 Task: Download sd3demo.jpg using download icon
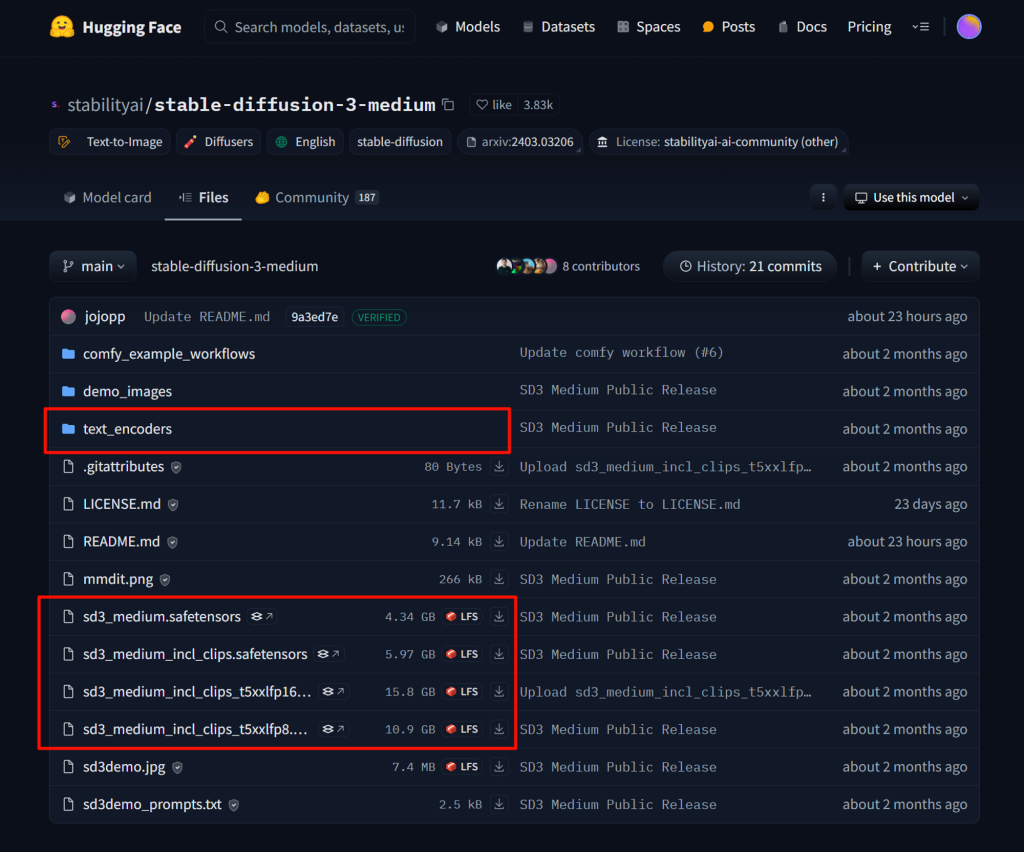[x=499, y=767]
